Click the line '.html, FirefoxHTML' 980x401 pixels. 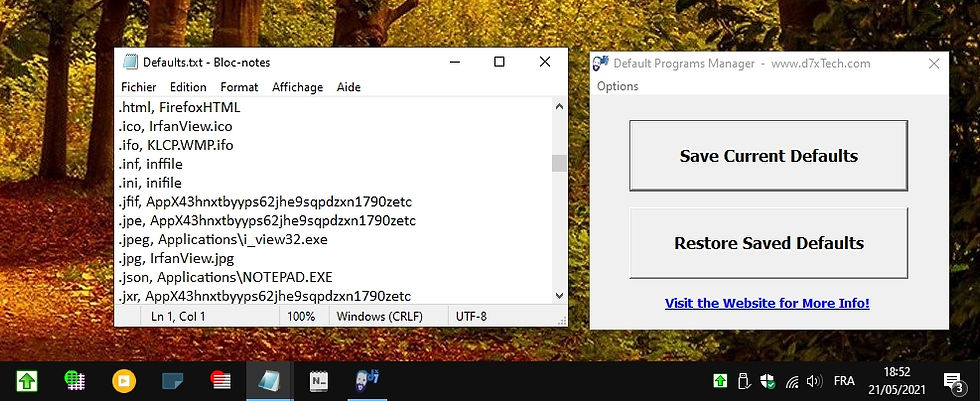click(x=179, y=107)
